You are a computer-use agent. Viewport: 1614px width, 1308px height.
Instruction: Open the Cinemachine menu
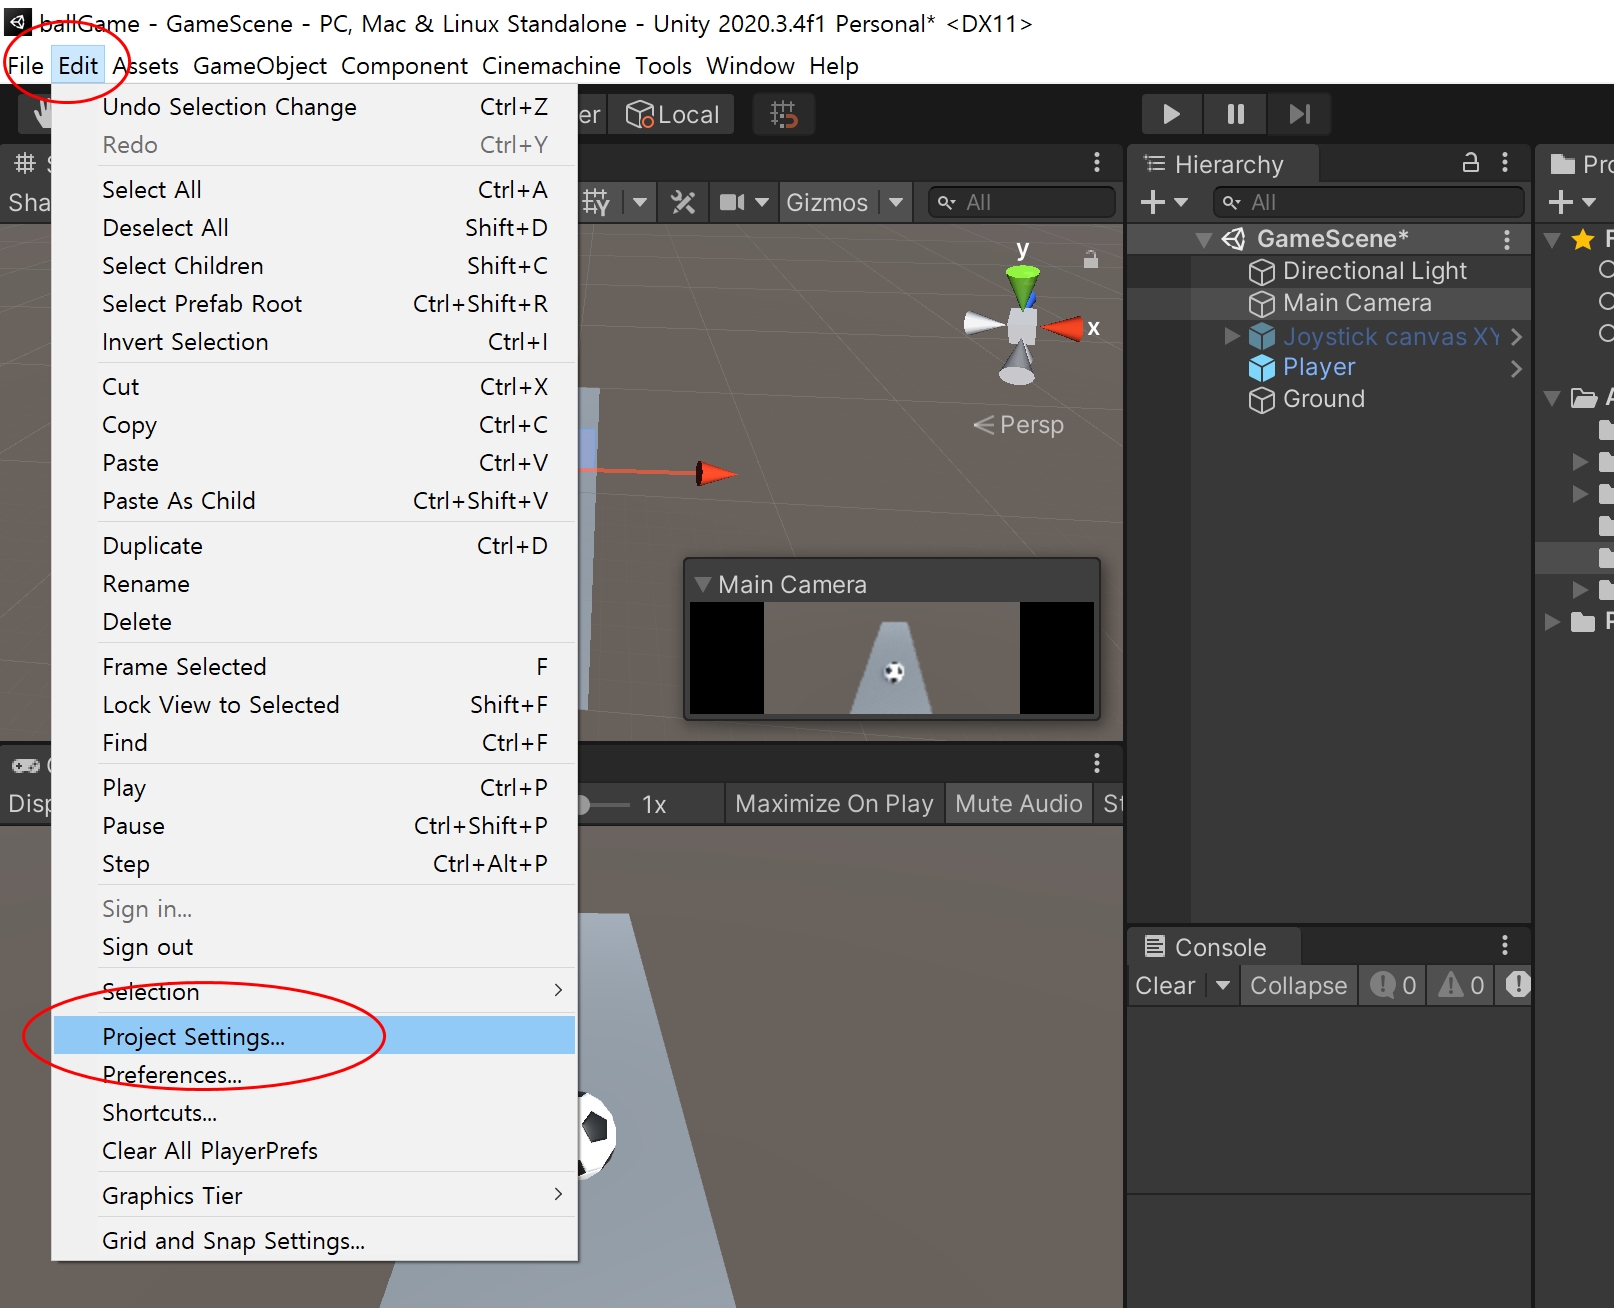pos(551,66)
